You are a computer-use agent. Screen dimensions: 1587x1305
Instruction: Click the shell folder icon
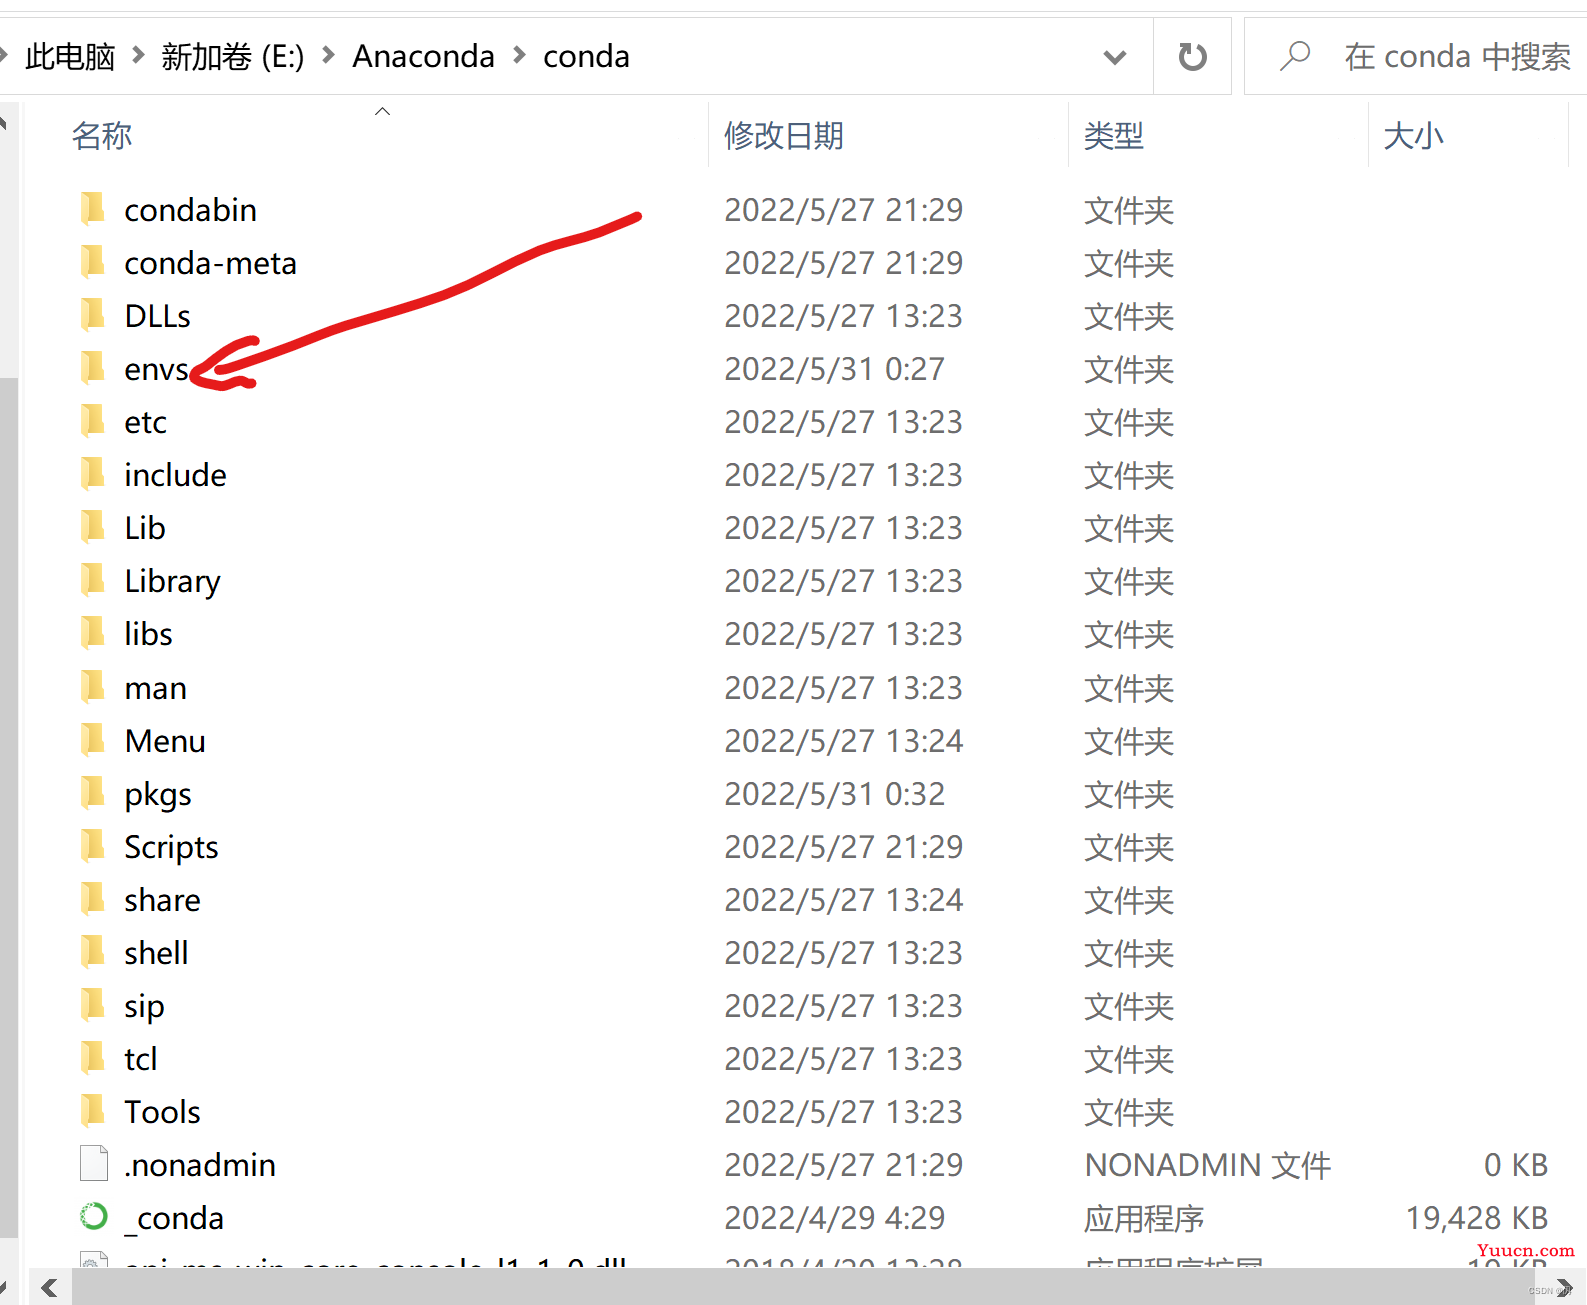pos(92,952)
